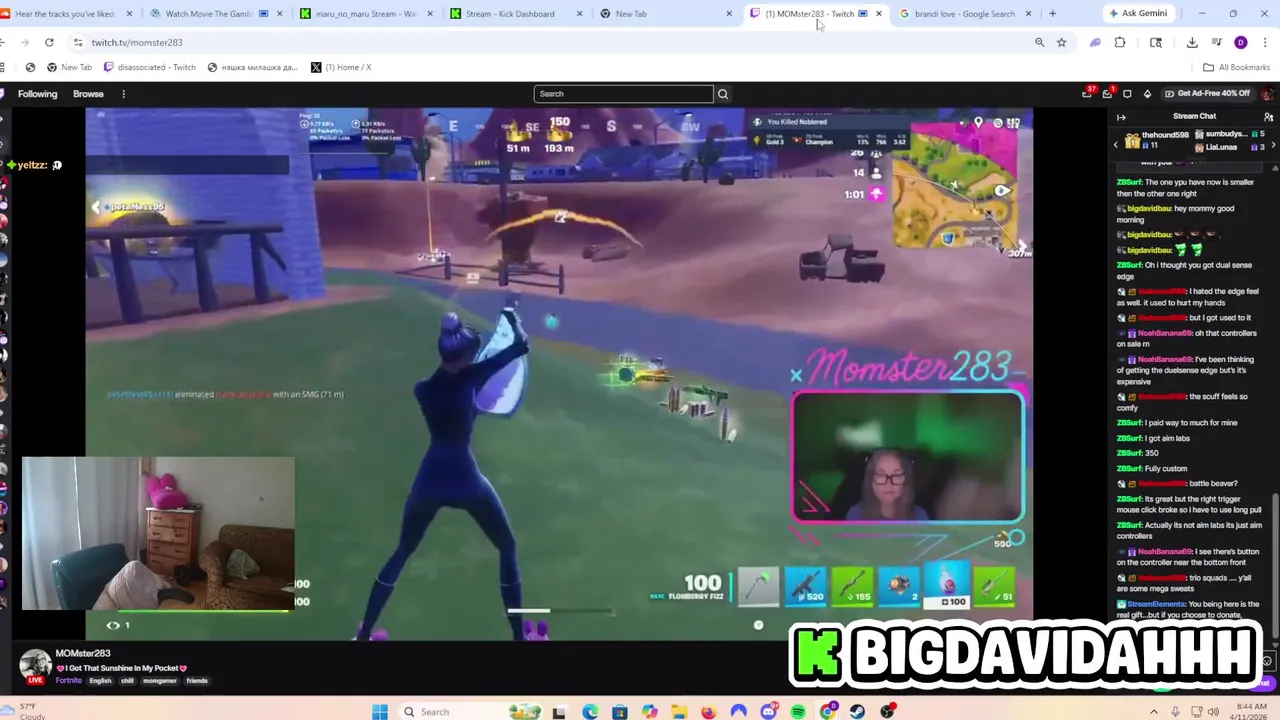View site information icon in address bar

click(x=78, y=42)
